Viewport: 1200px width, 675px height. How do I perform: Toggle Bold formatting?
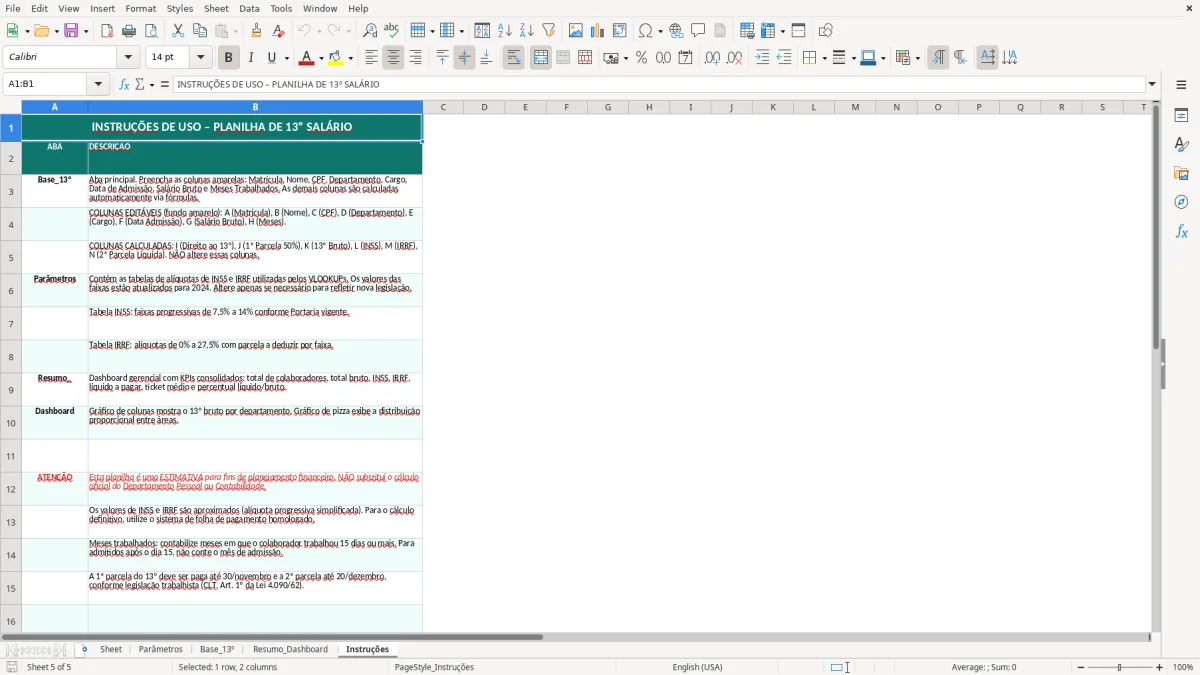point(228,58)
